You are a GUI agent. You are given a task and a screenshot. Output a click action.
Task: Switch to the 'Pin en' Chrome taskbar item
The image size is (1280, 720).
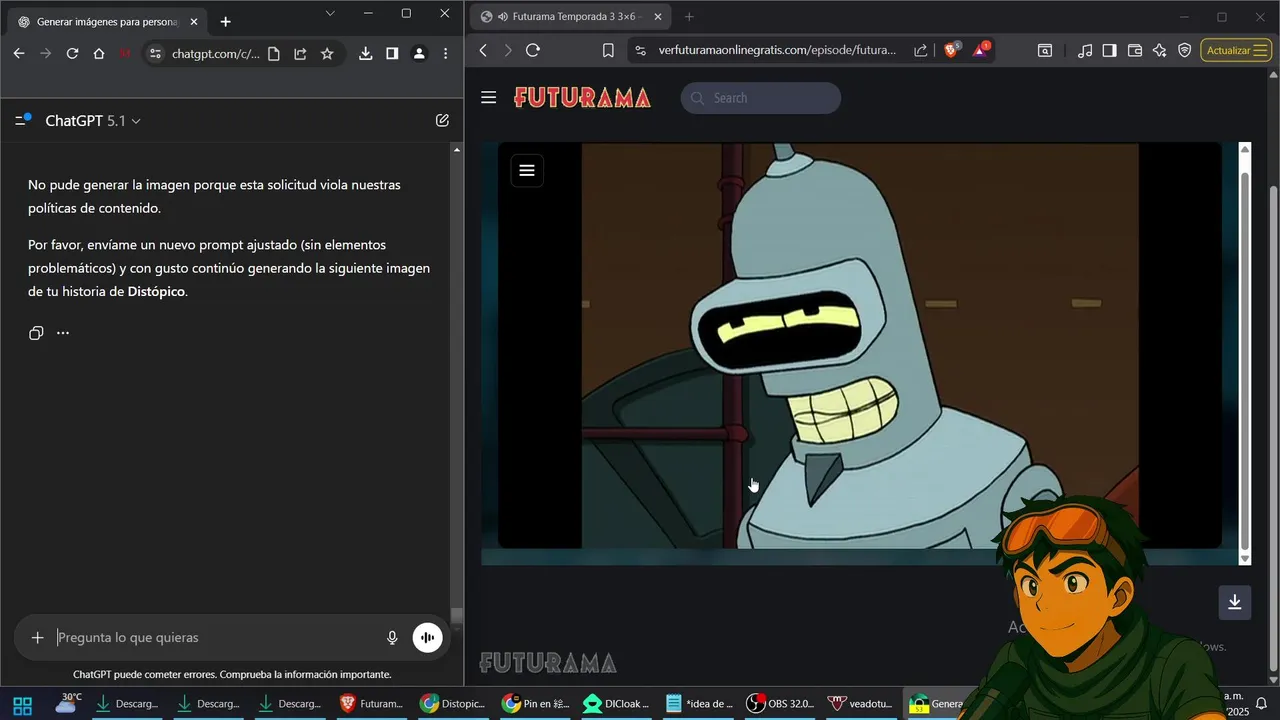click(536, 704)
